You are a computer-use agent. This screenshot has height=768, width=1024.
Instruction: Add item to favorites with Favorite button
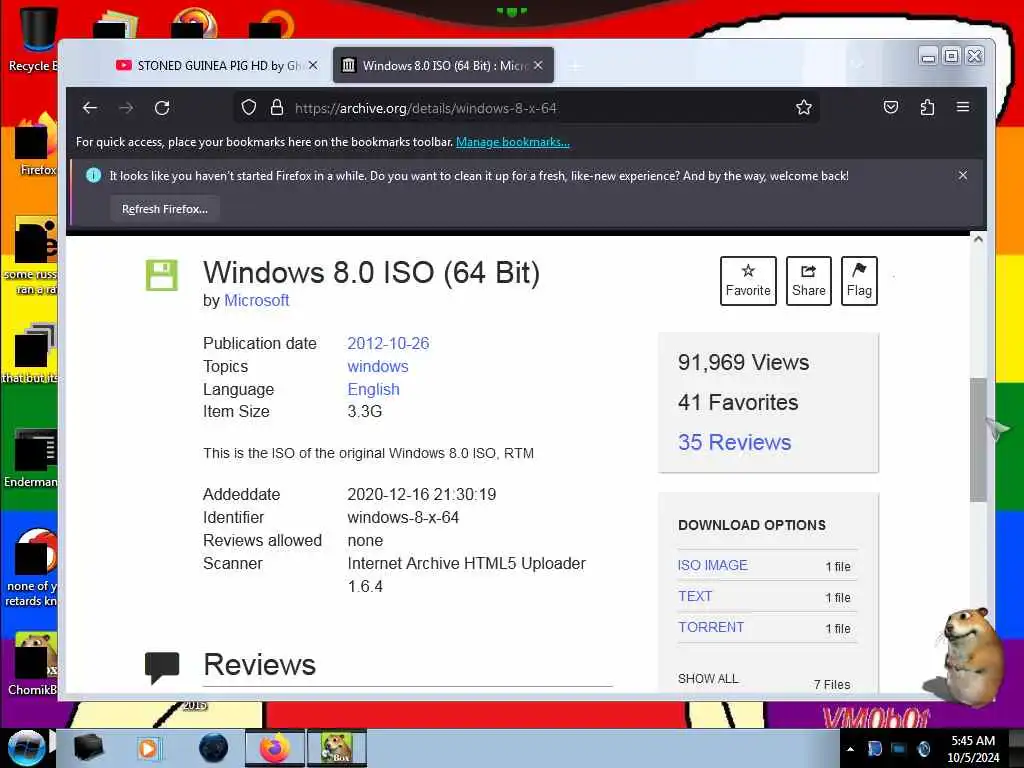tap(748, 281)
